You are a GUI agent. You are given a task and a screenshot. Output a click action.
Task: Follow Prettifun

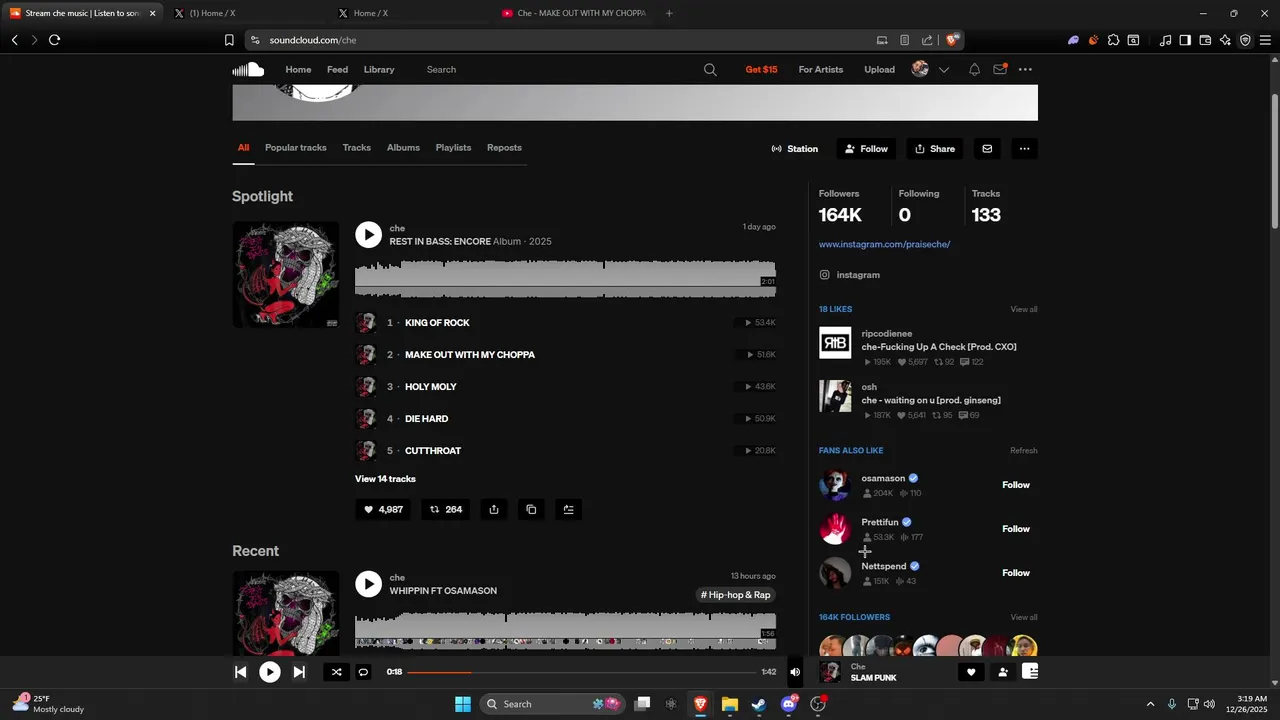1016,529
